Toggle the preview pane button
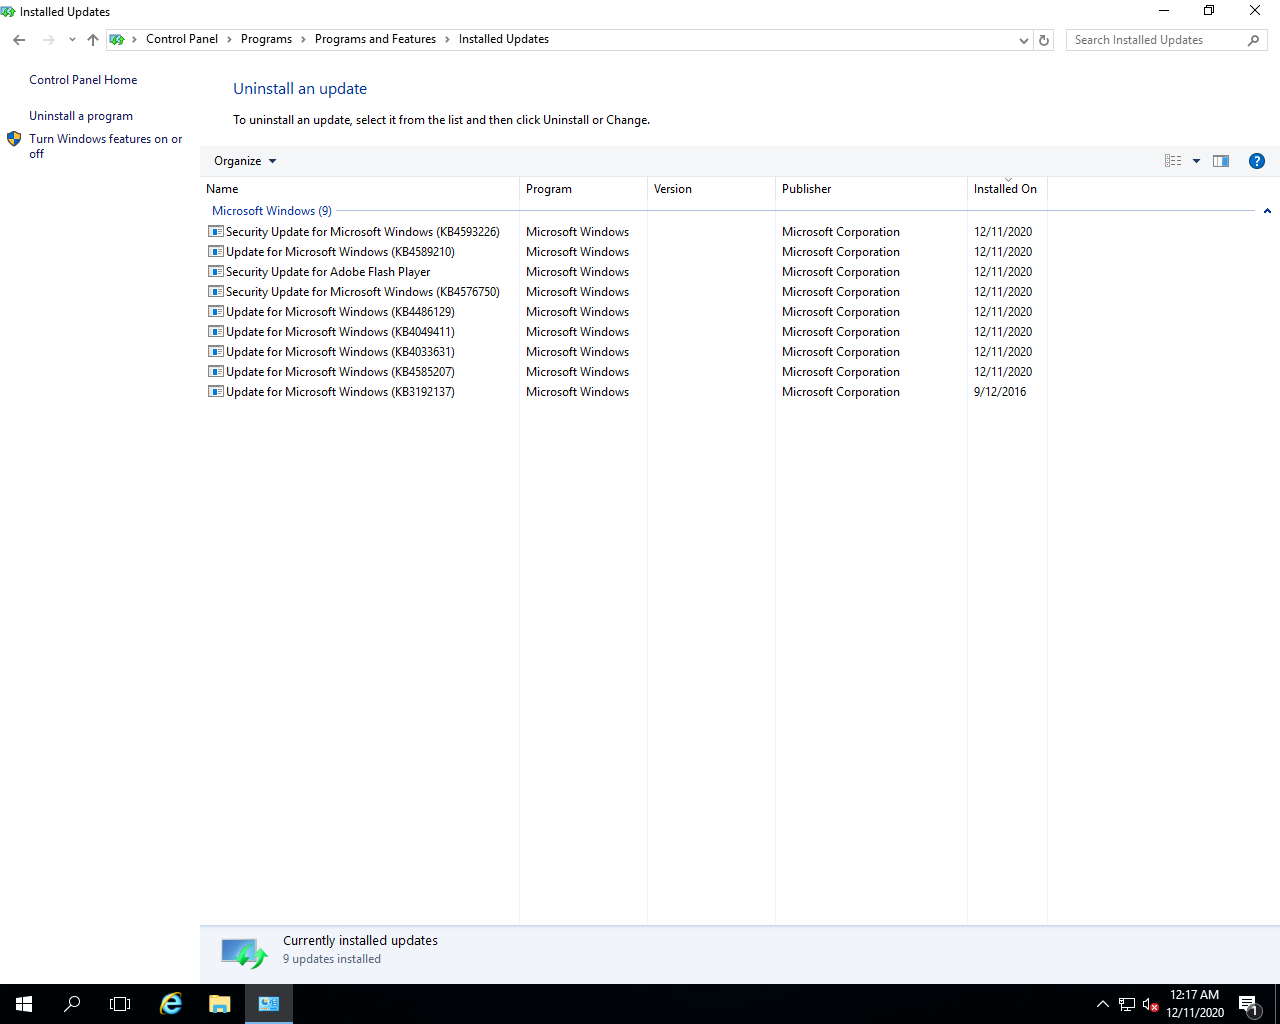 pos(1221,161)
